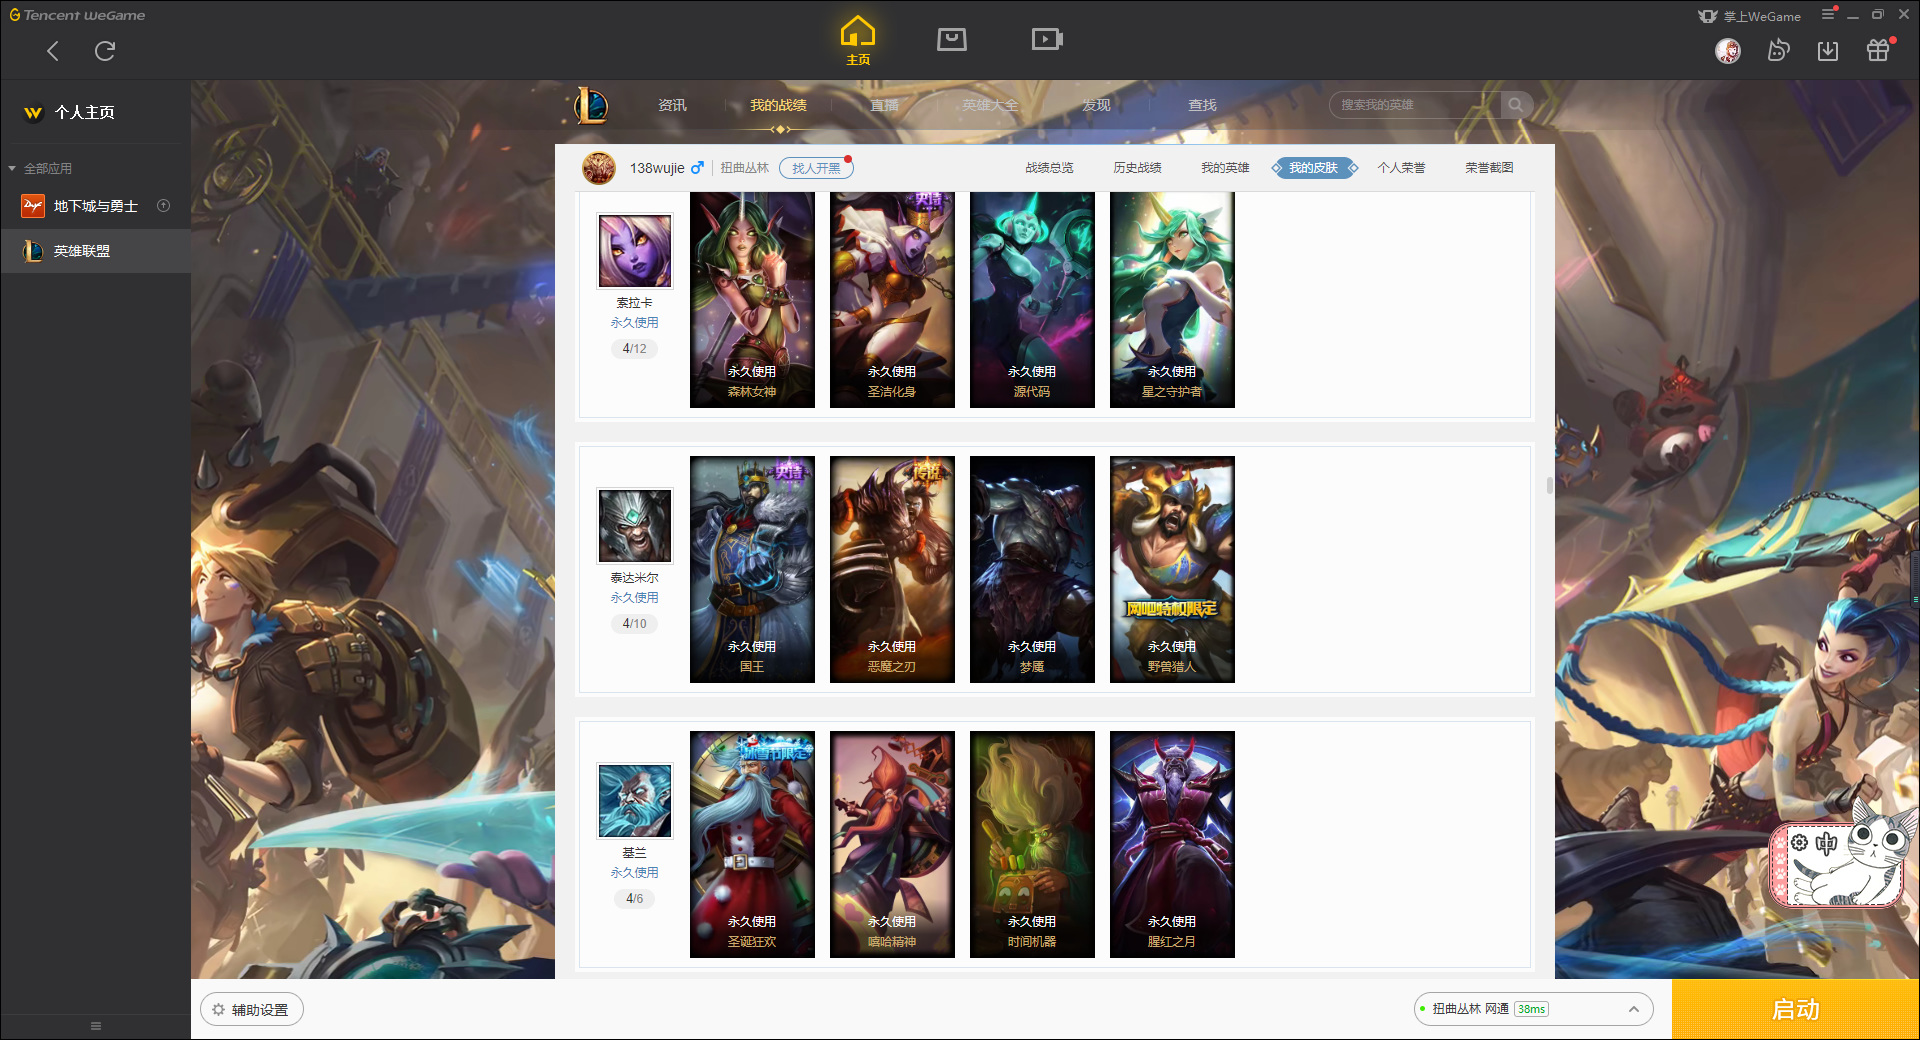Open the 直播 tab
The image size is (1920, 1040).
click(x=884, y=105)
